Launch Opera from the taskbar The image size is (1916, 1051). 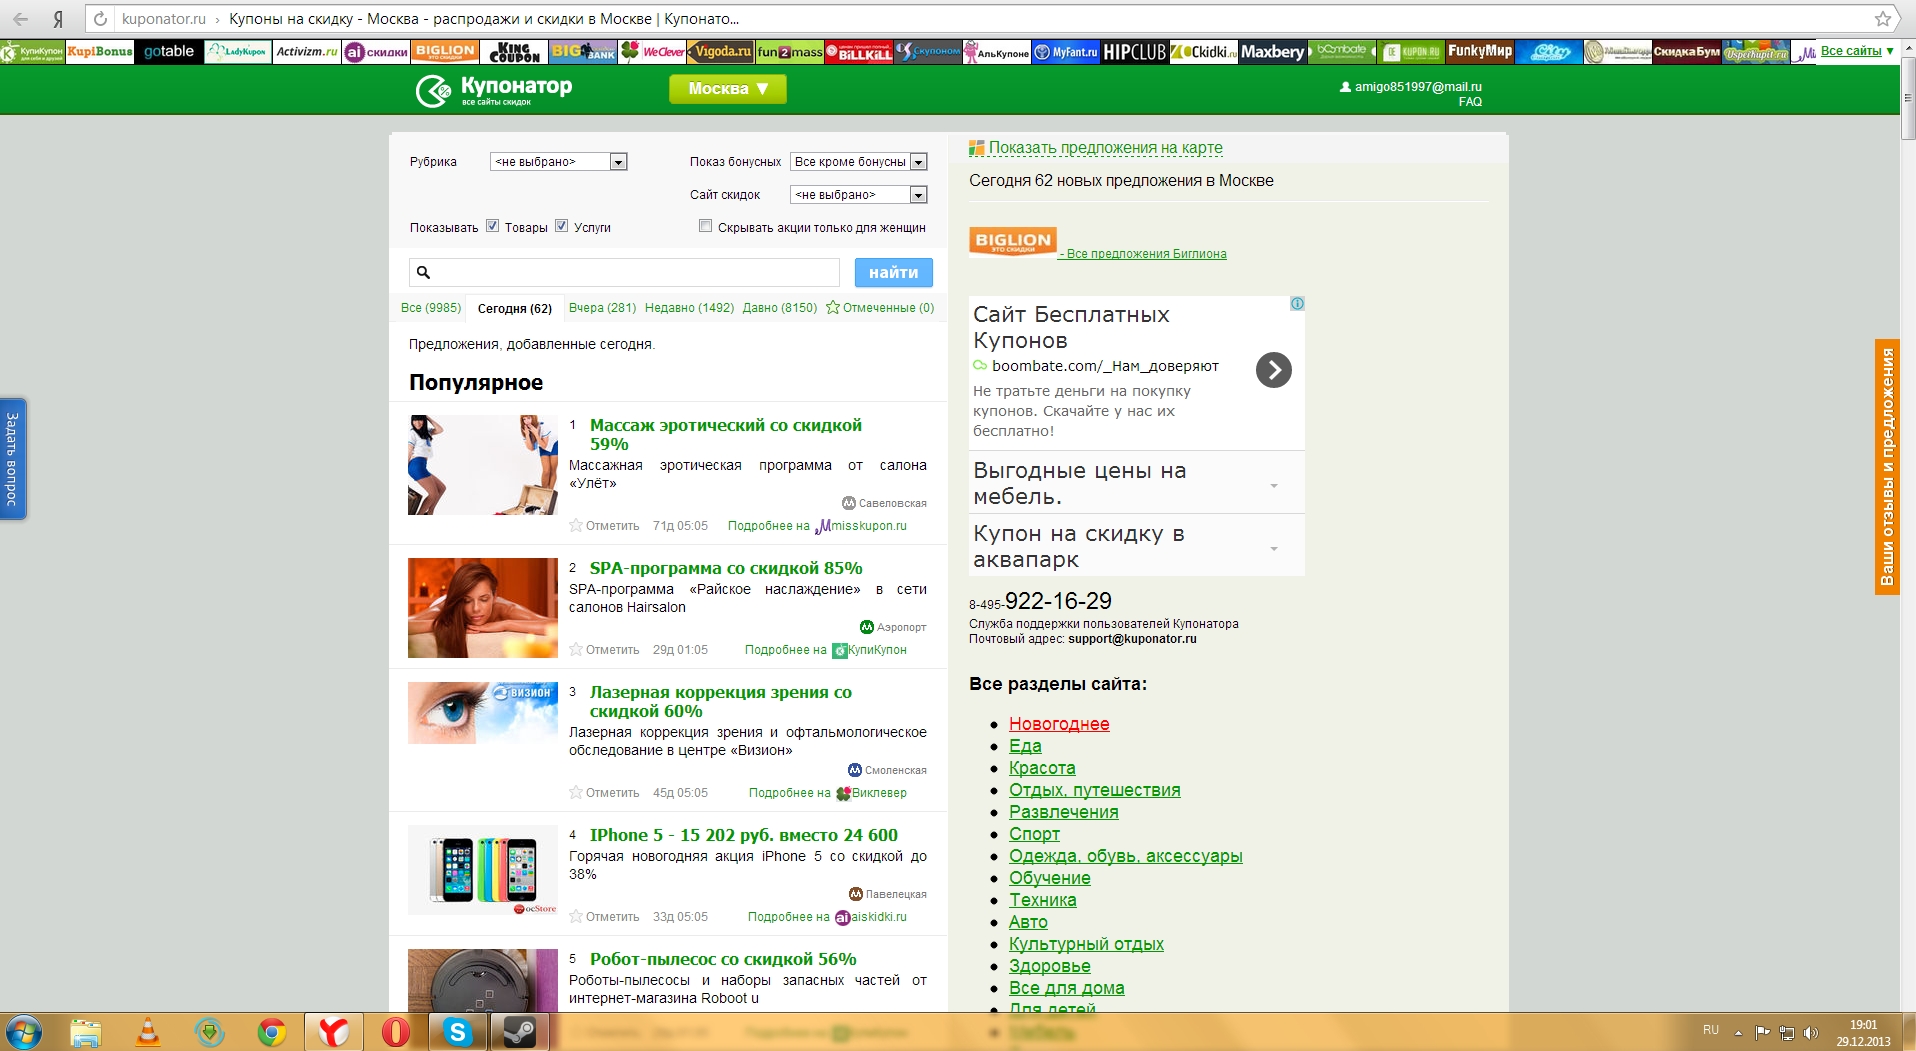coord(396,1032)
